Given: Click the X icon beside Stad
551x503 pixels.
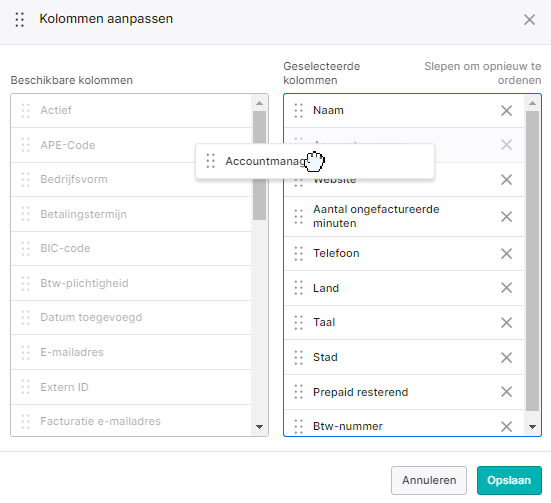Looking at the screenshot, I should pyautogui.click(x=506, y=357).
